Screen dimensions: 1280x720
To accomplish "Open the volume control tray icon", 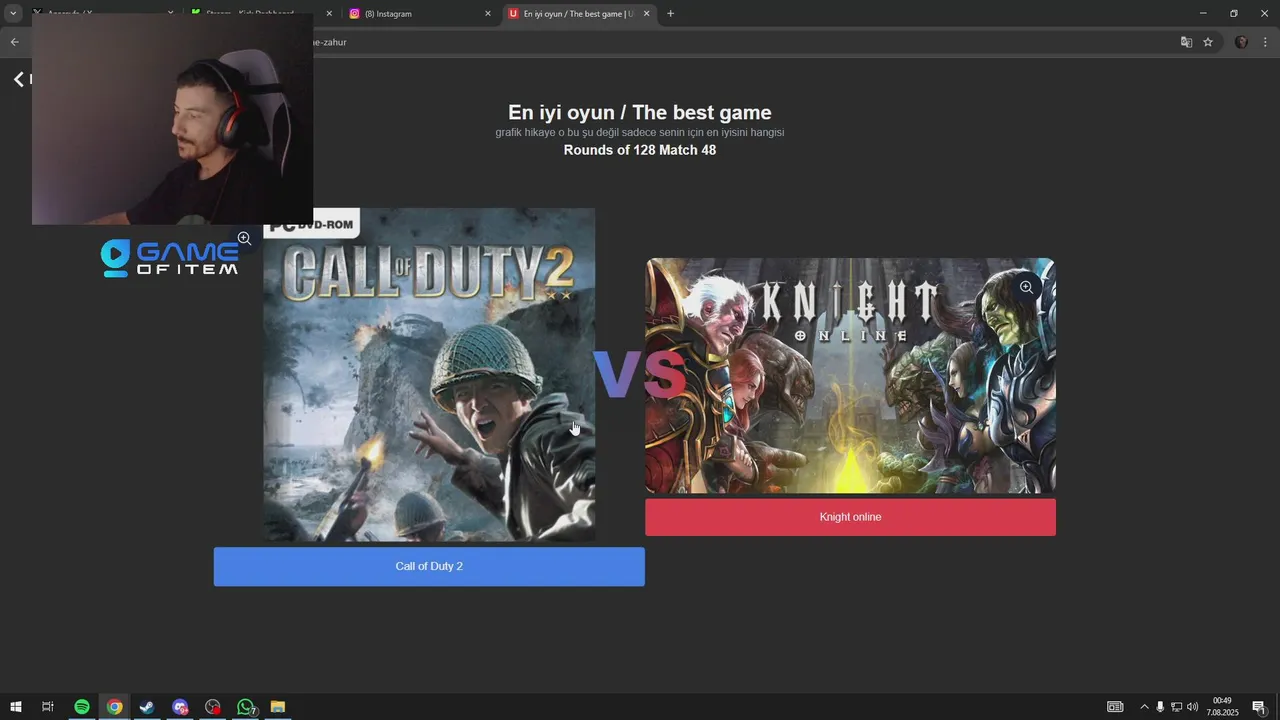I will pos(1192,707).
